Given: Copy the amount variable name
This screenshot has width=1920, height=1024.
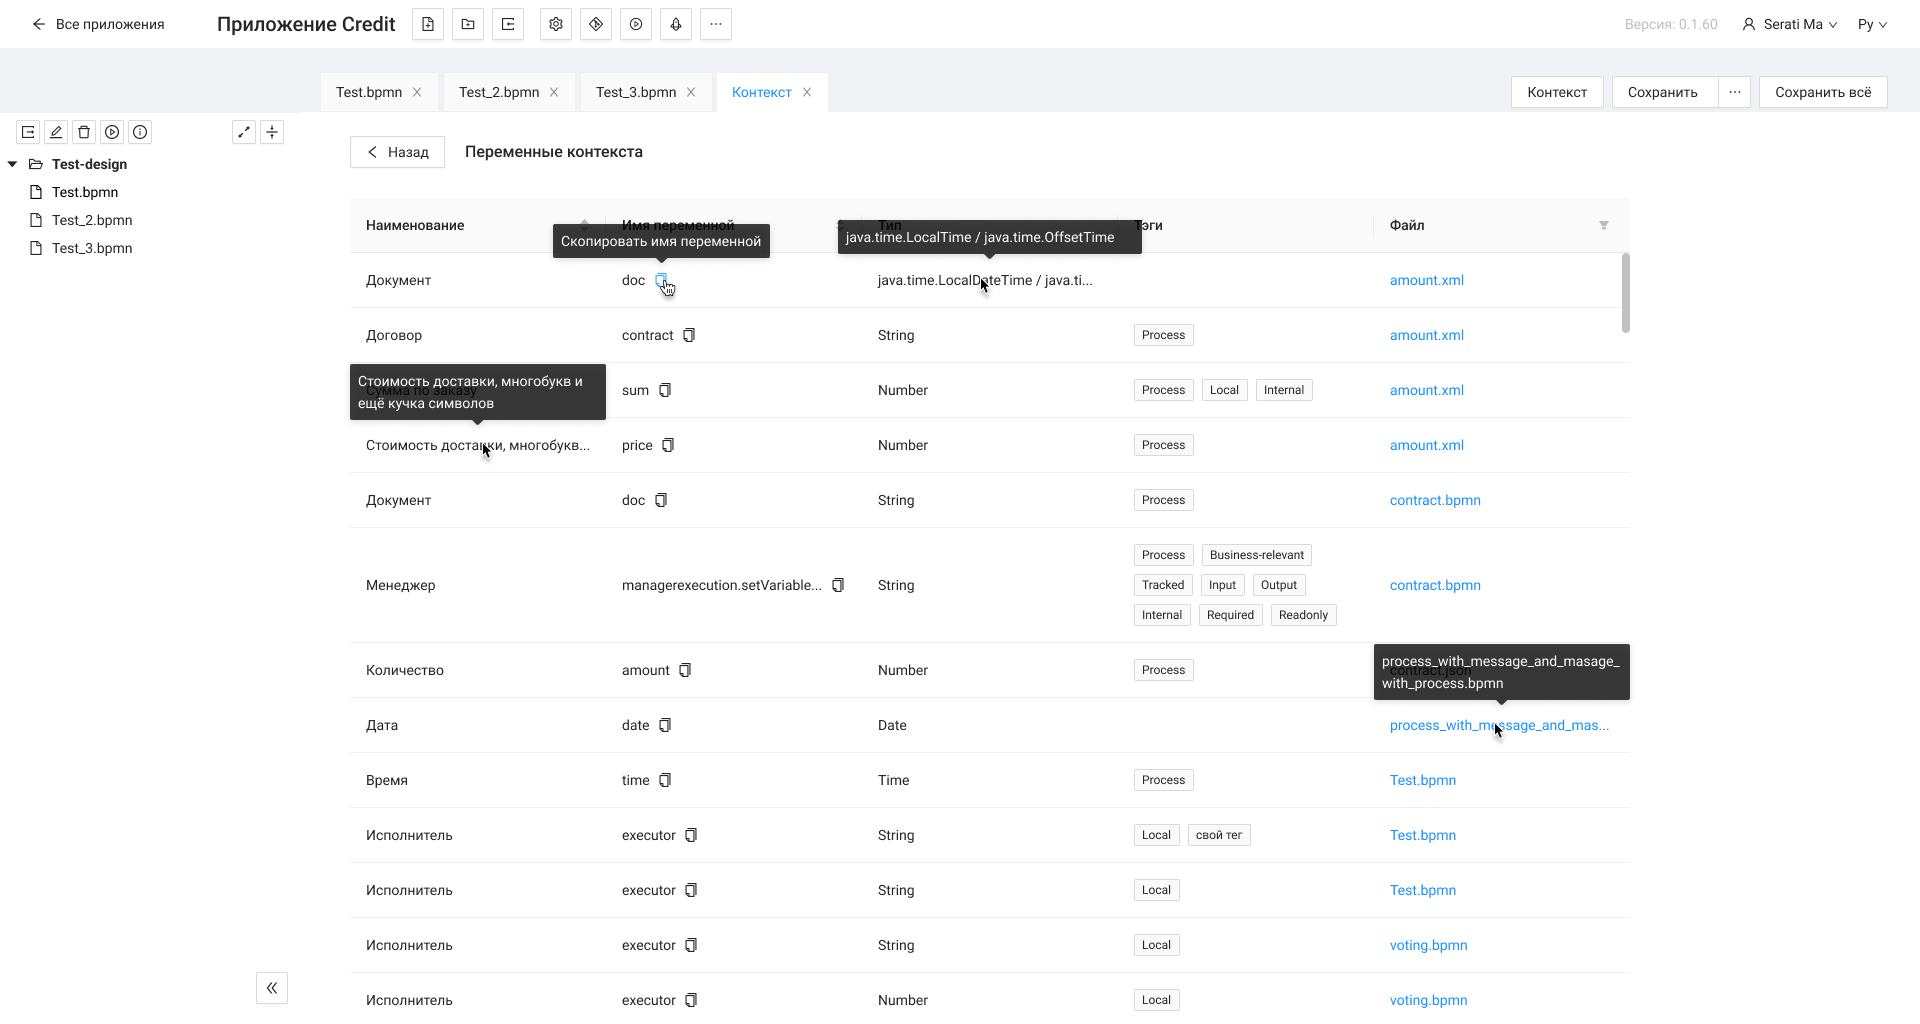Looking at the screenshot, I should pyautogui.click(x=685, y=671).
